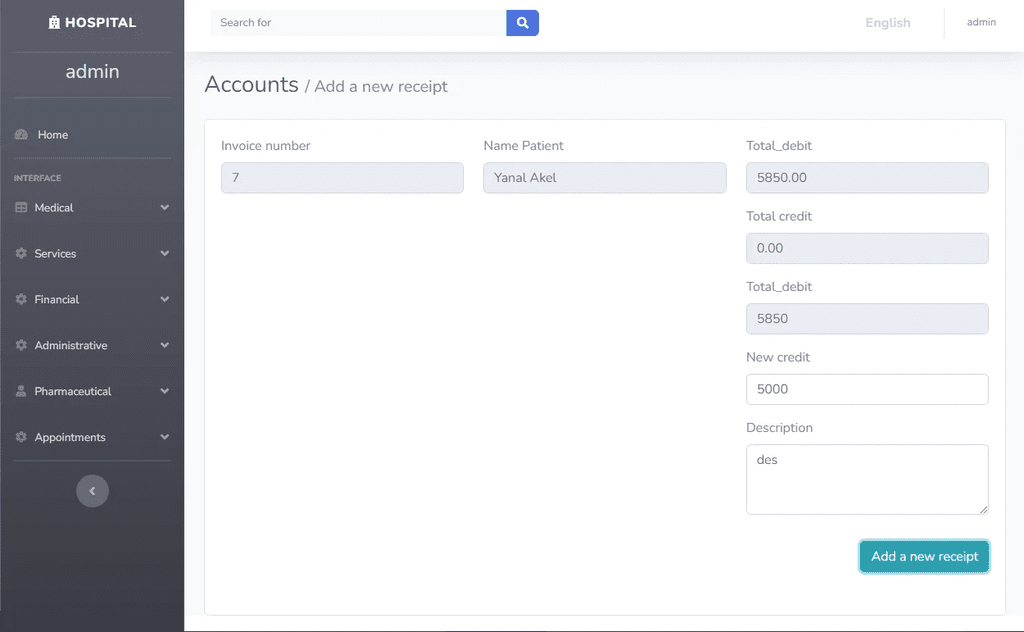Click the Services gear icon
1024x632 pixels.
21,253
